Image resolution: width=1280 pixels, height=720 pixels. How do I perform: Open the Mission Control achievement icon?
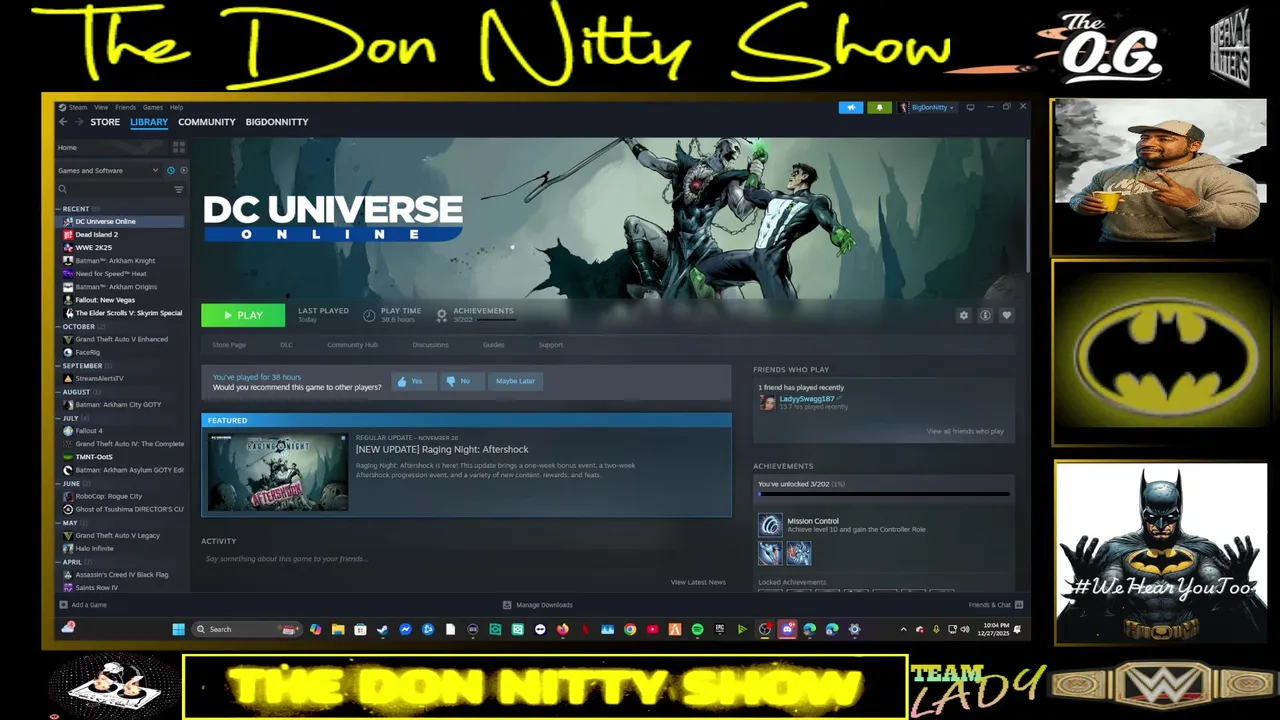pos(769,525)
